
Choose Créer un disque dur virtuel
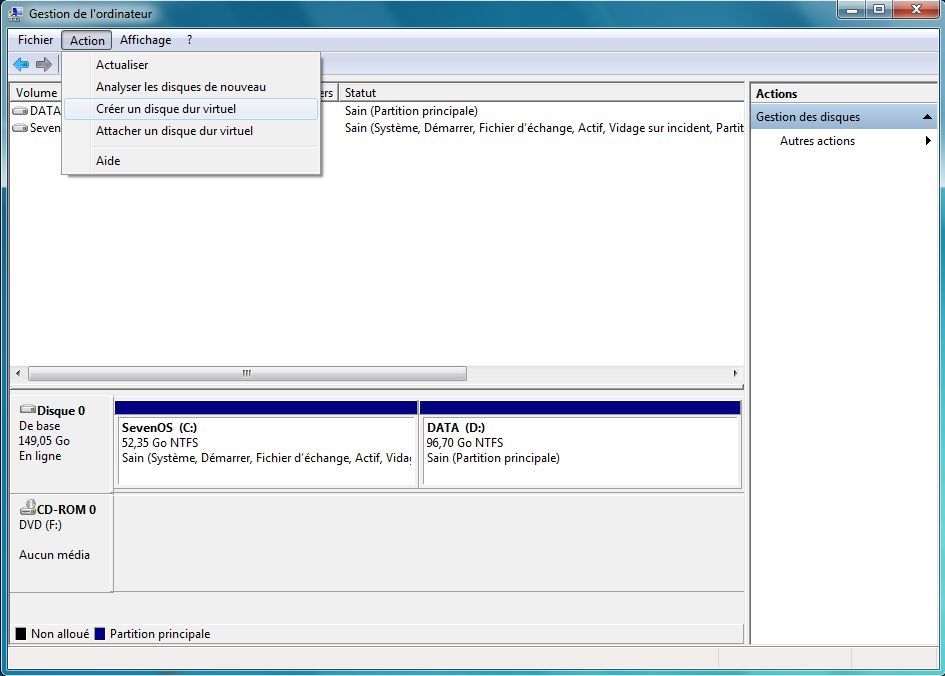click(191, 109)
